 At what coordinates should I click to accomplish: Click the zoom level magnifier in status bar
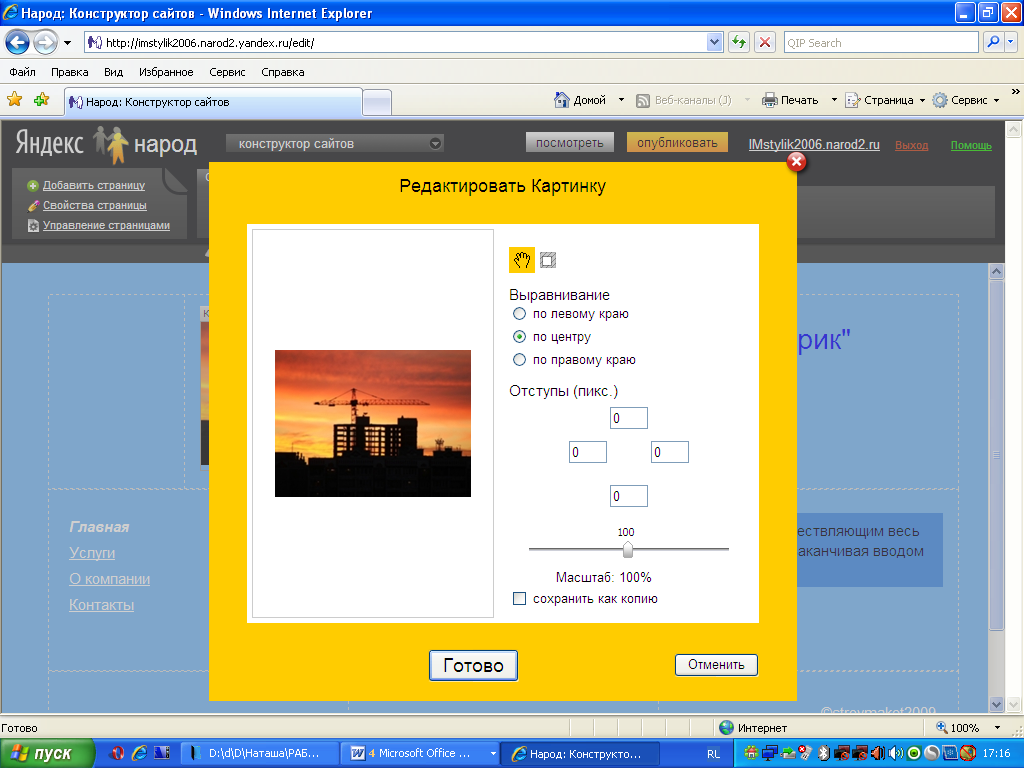(x=942, y=728)
